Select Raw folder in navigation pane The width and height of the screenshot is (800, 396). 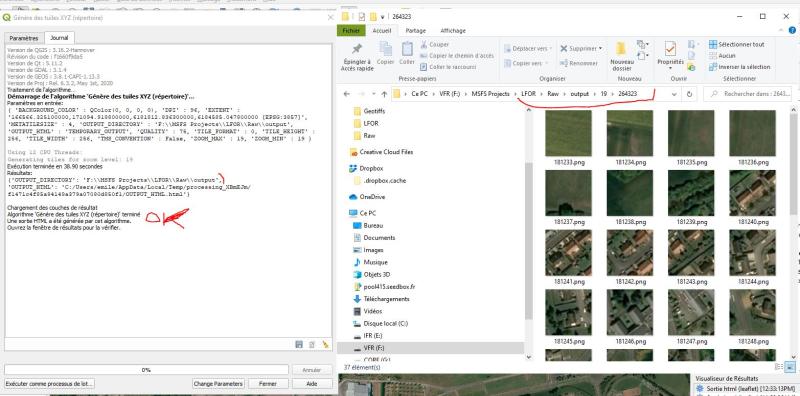pos(364,136)
